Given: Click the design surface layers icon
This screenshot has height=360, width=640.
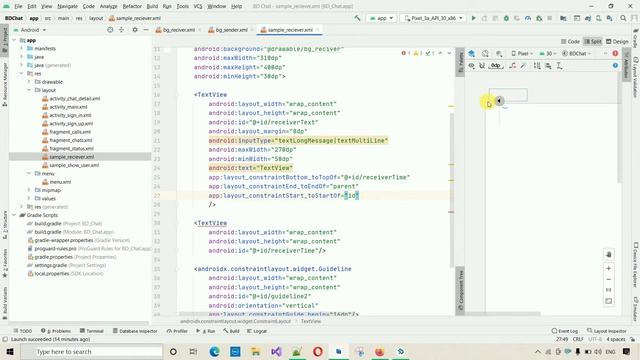Looking at the screenshot, I should pos(471,53).
